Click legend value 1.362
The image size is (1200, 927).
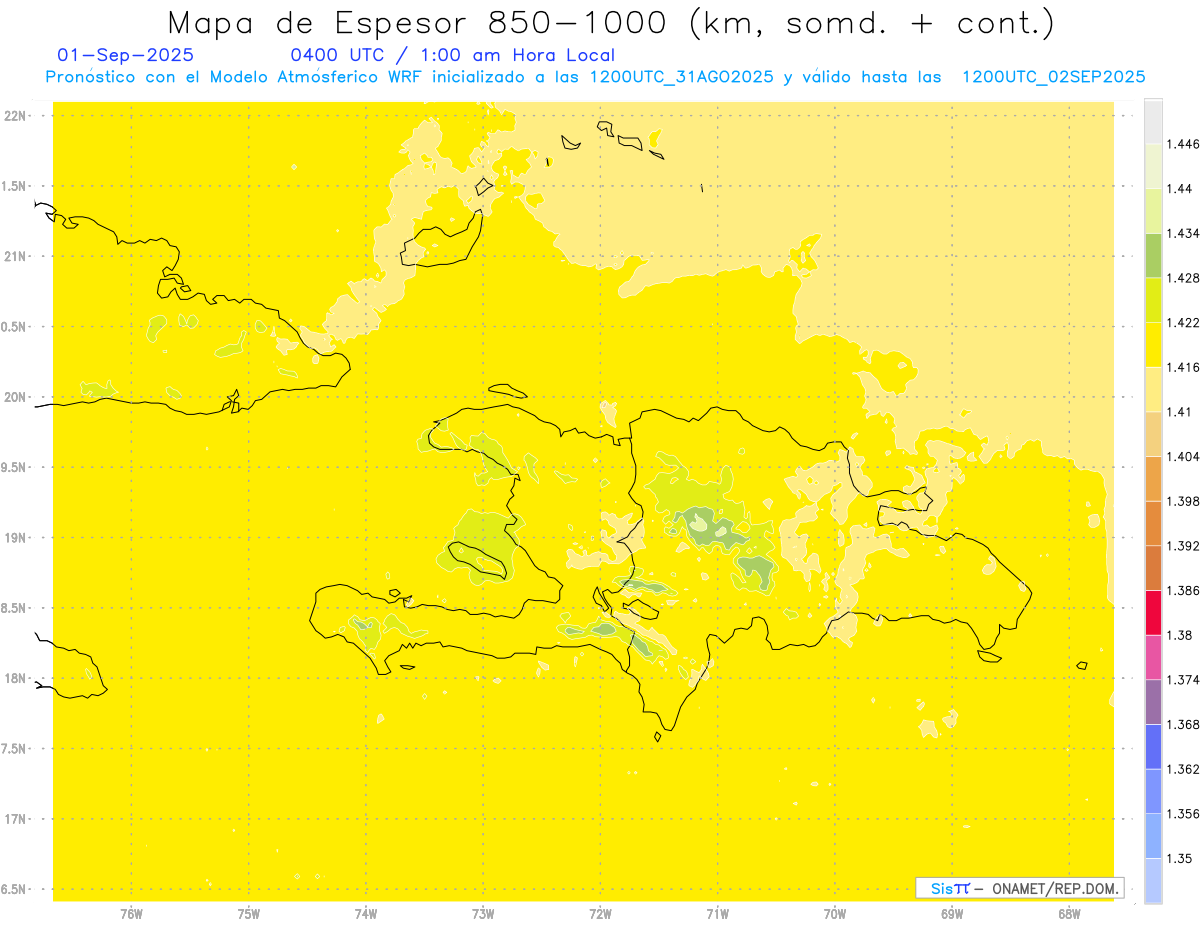[1183, 769]
